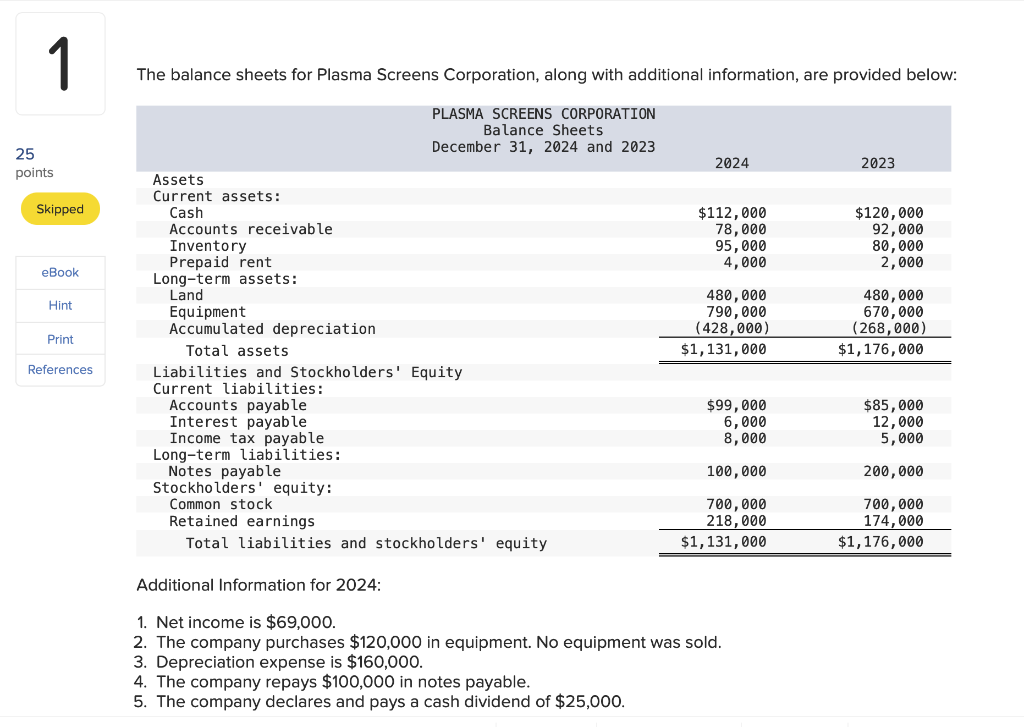Open the eBook resource link
The height and width of the screenshot is (727, 1024).
[x=60, y=271]
